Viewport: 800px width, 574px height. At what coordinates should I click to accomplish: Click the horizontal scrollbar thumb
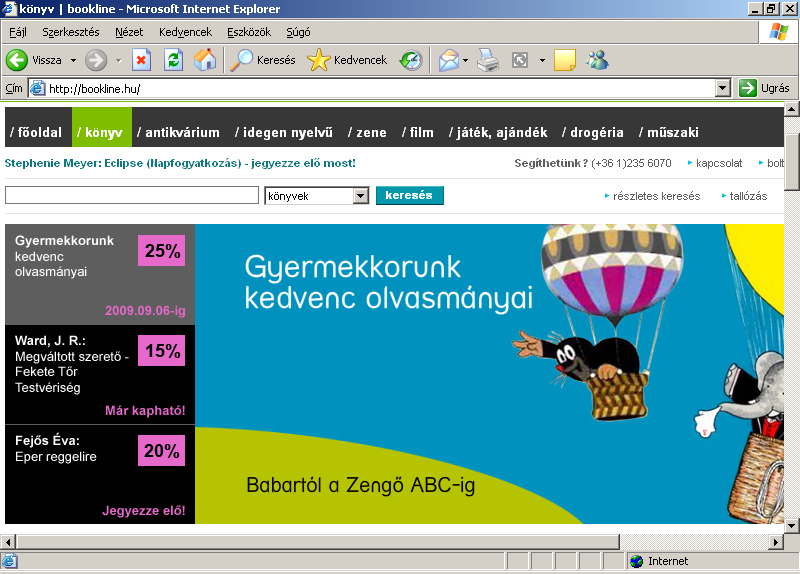pyautogui.click(x=318, y=541)
